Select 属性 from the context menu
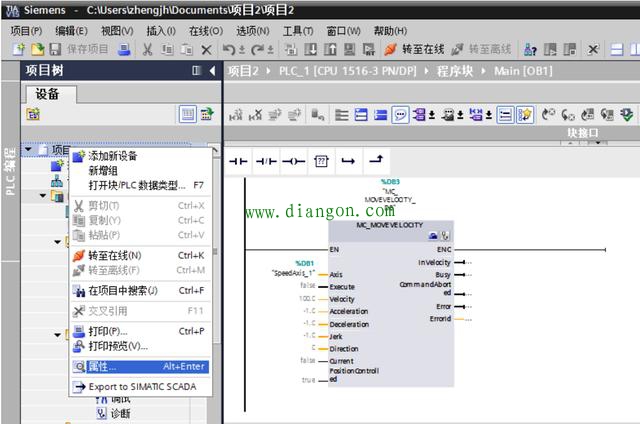 click(x=102, y=366)
